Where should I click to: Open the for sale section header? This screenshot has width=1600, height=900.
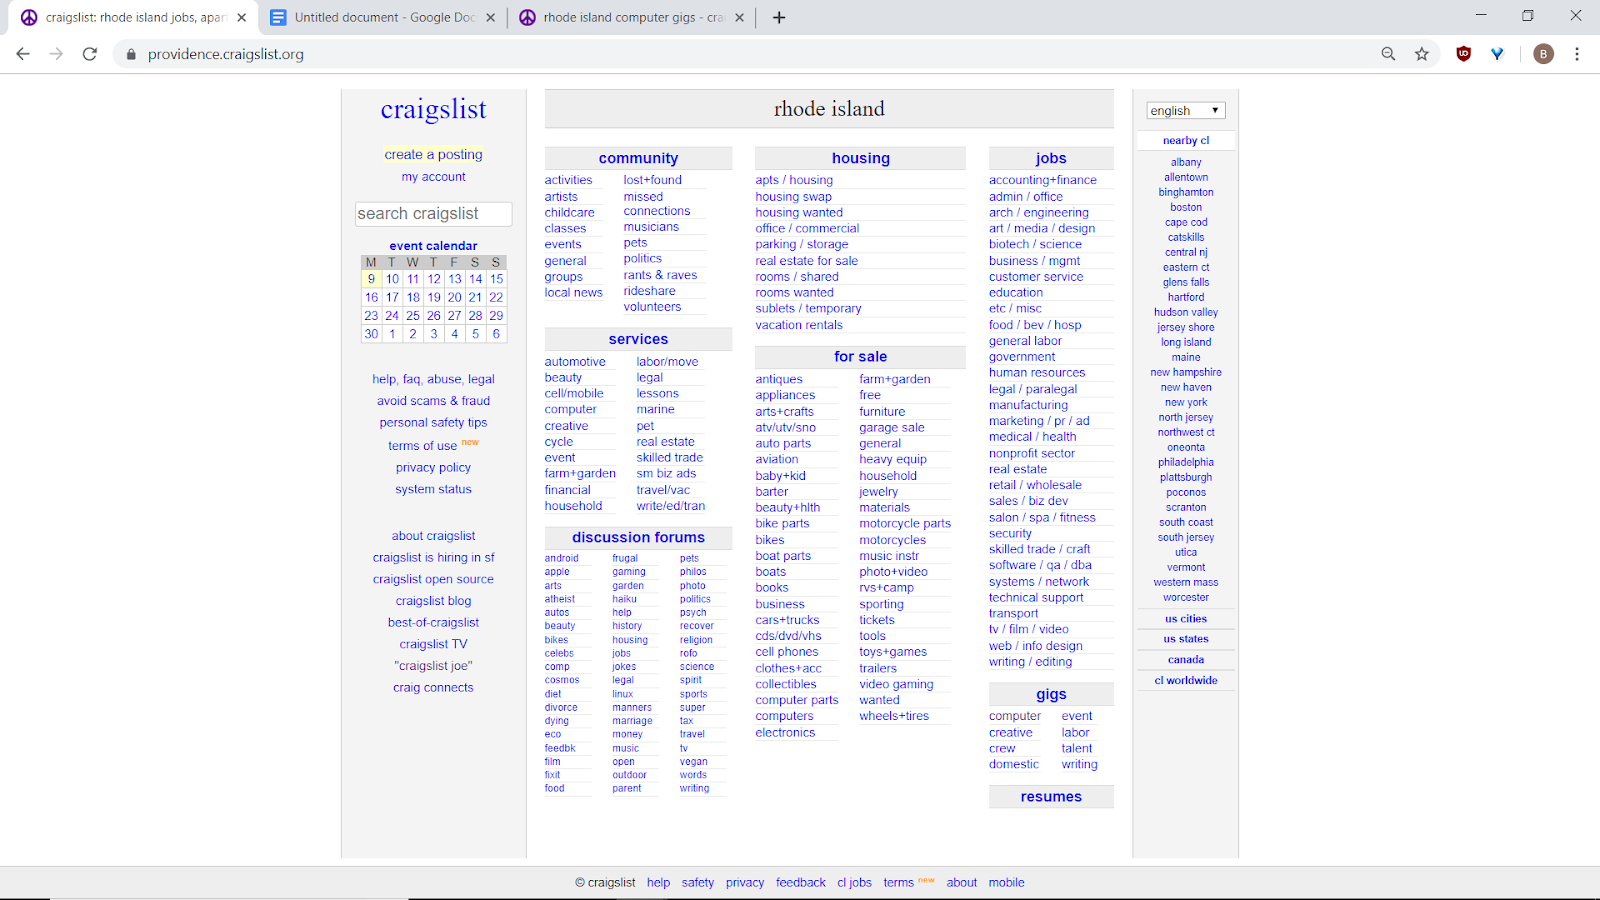pyautogui.click(x=861, y=356)
